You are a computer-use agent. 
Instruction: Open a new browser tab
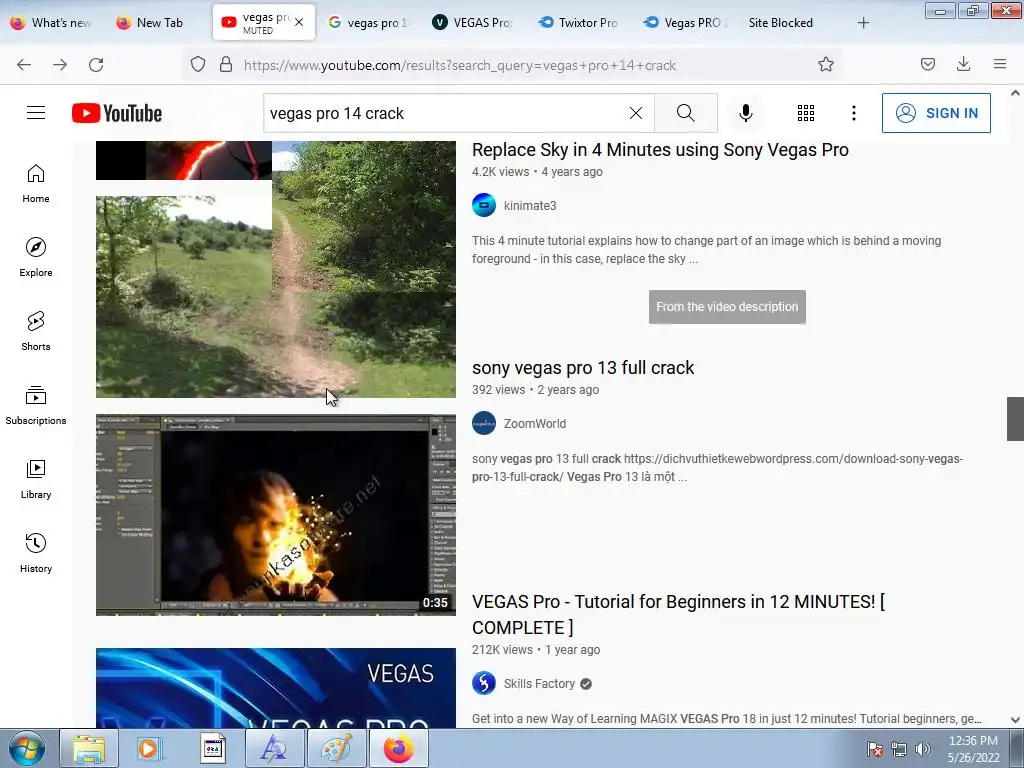tap(863, 23)
